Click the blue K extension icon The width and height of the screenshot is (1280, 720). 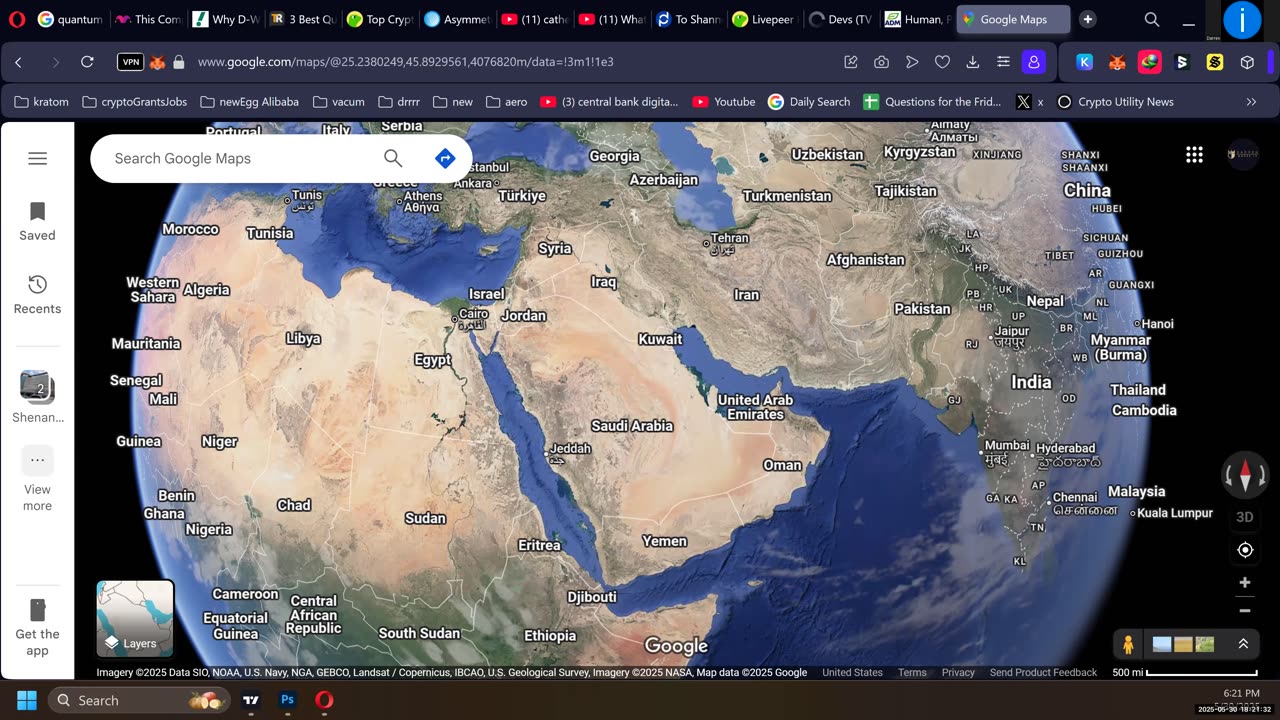1084,62
